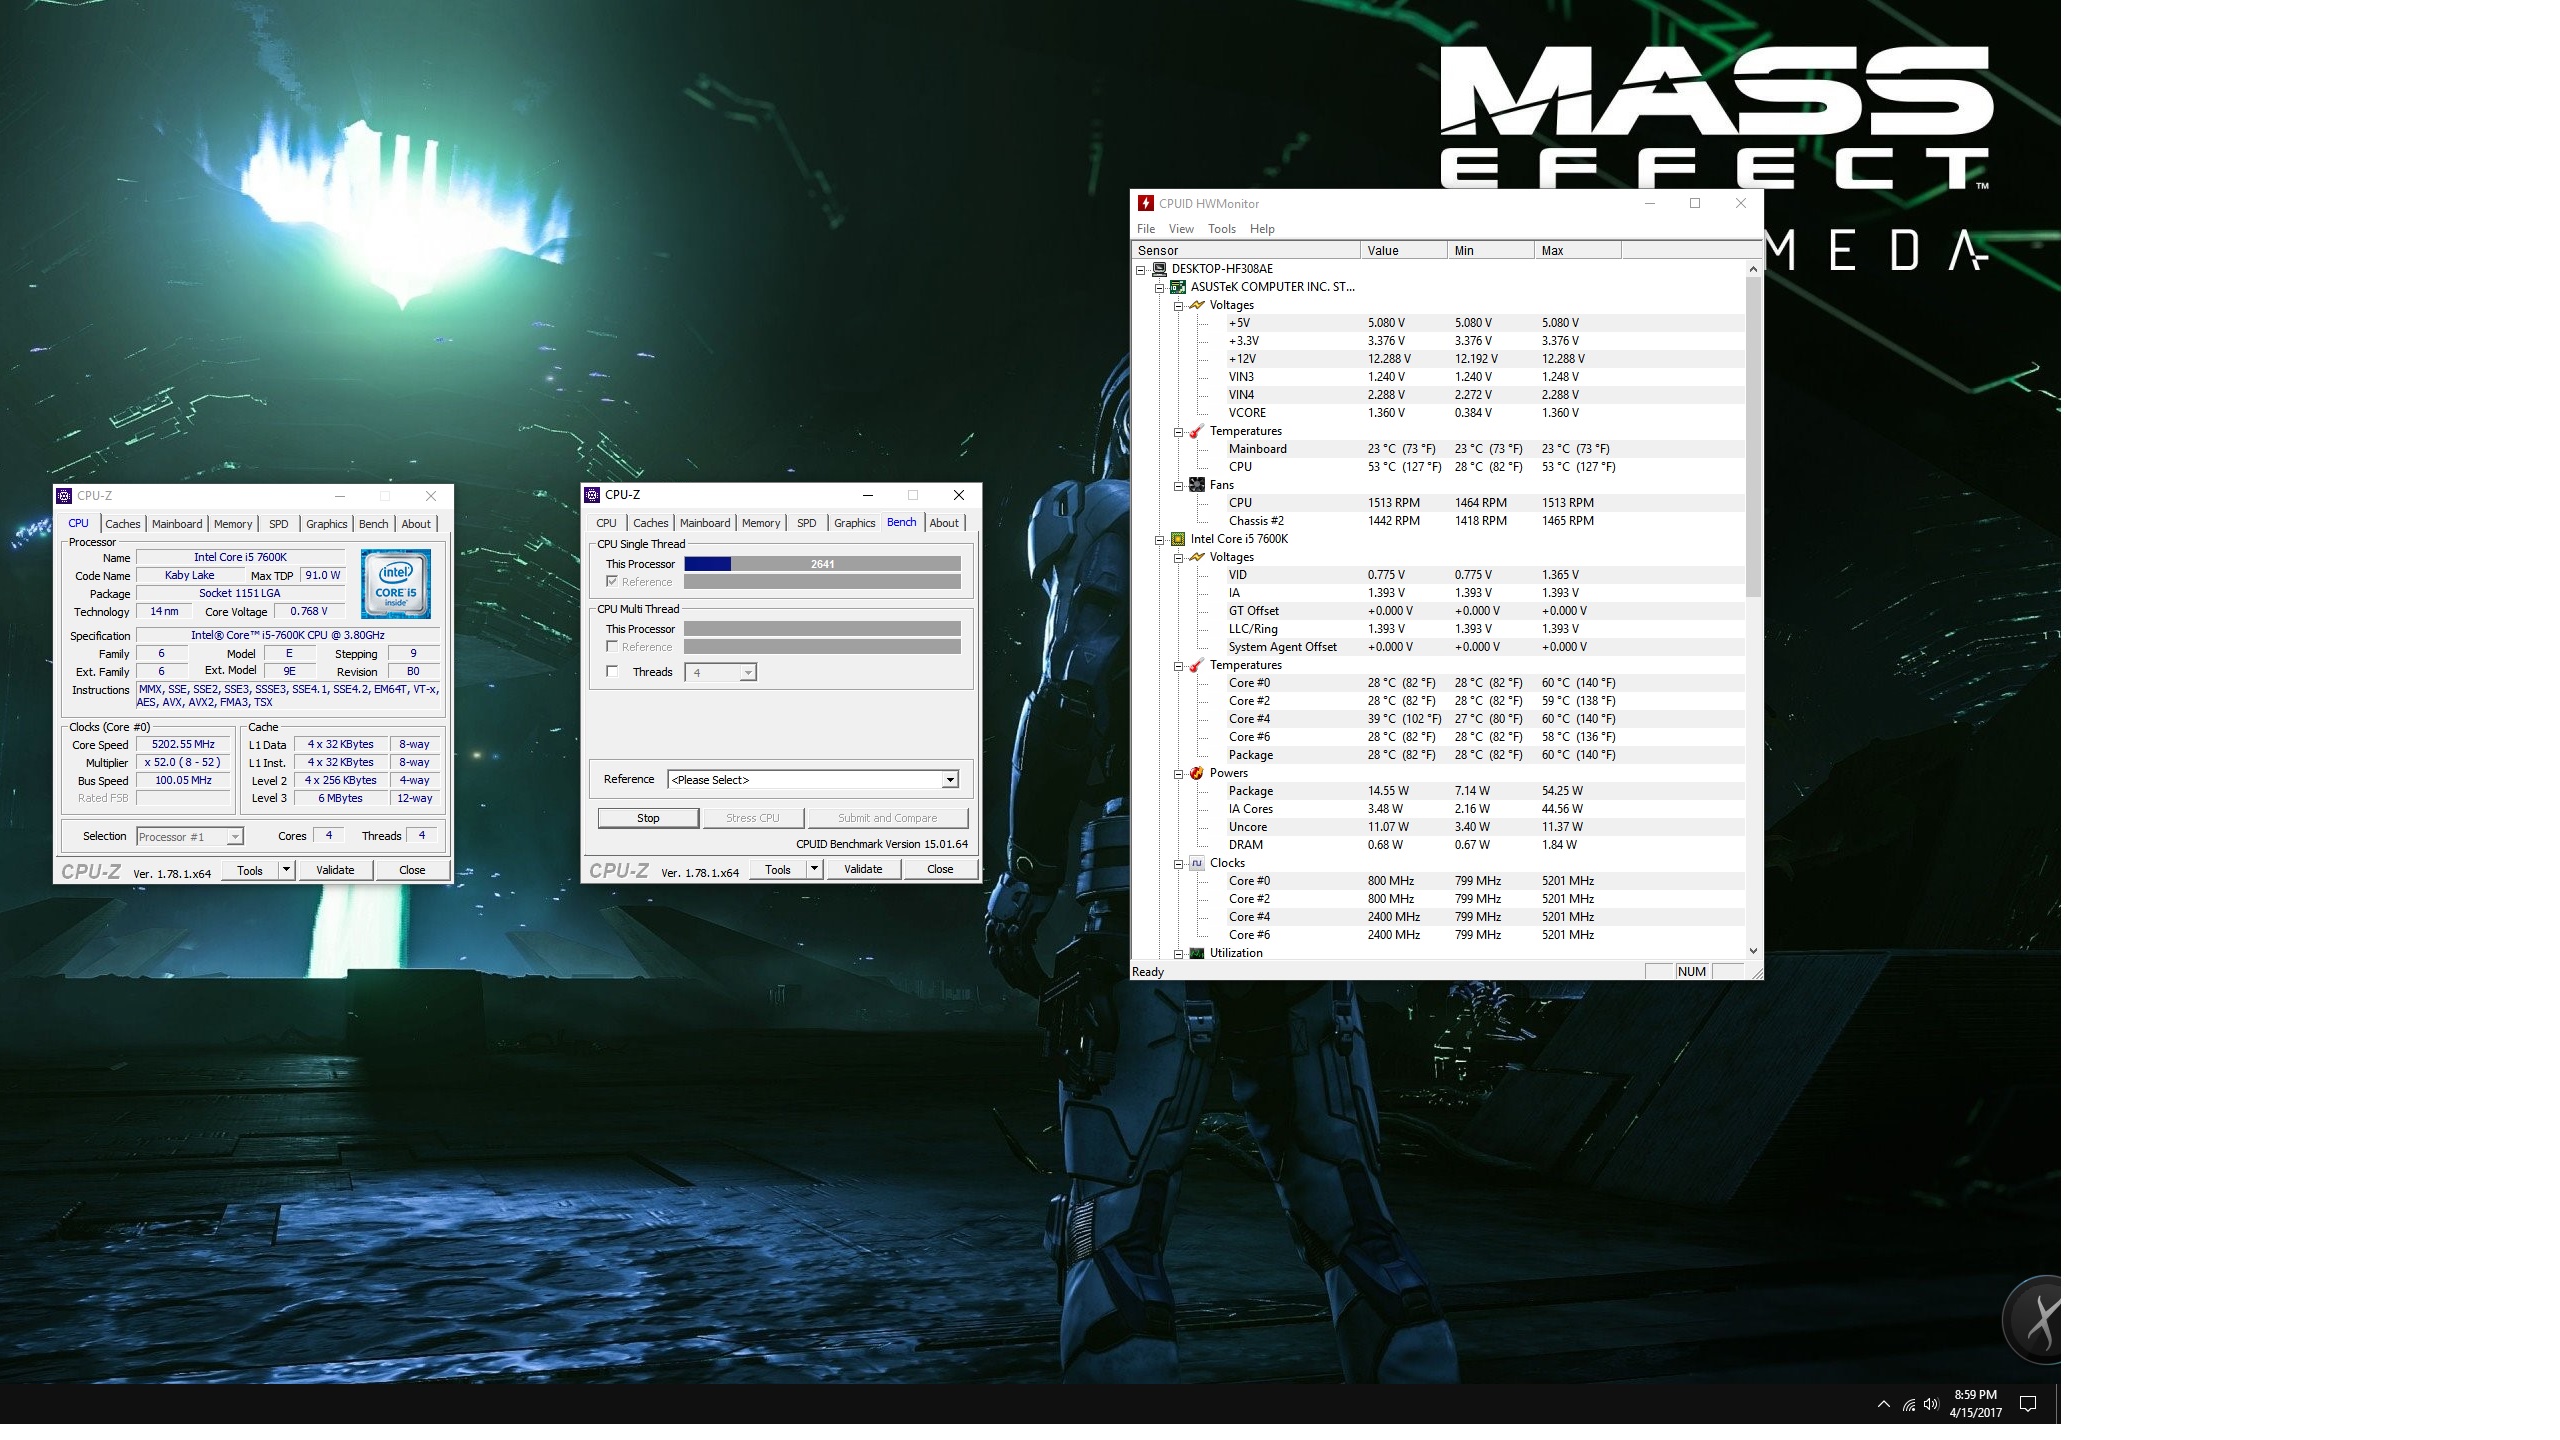Click the HWMonitor vertical scrollbar thumb
The width and height of the screenshot is (2560, 1440).
point(1753,437)
